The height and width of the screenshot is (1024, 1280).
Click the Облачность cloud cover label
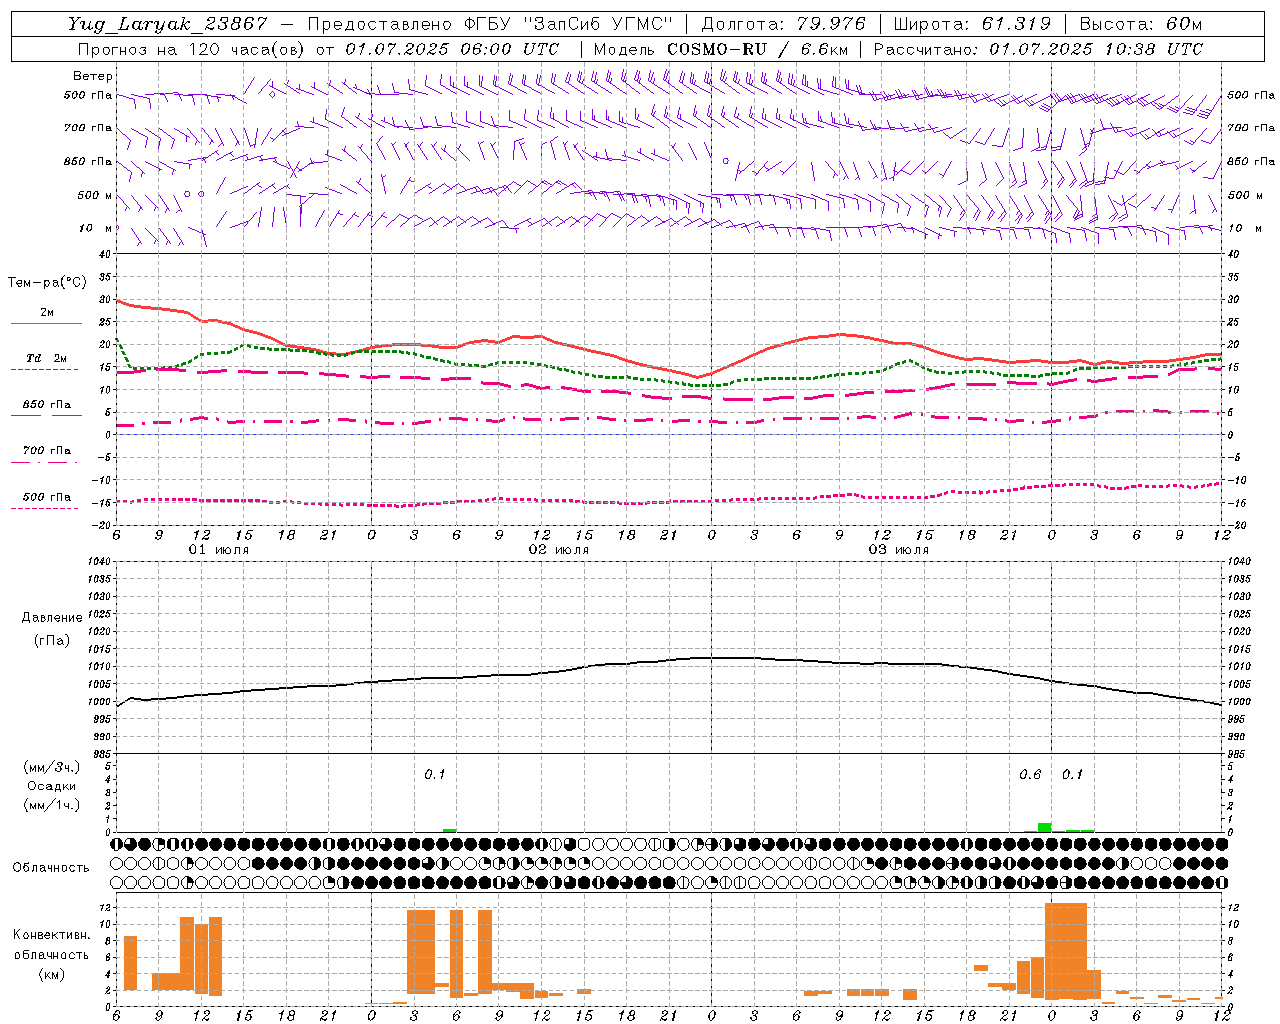[x=51, y=868]
